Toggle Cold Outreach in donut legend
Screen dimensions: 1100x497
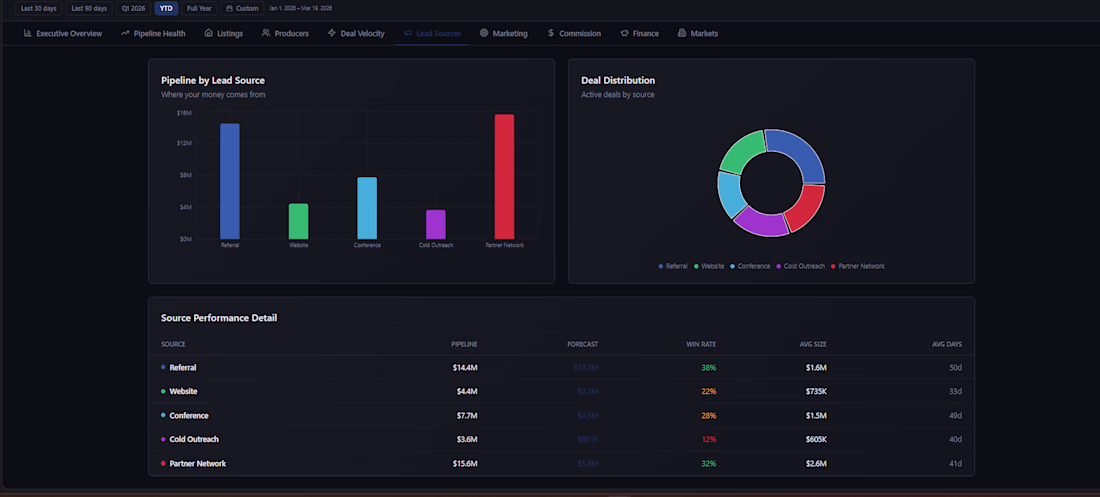point(800,267)
